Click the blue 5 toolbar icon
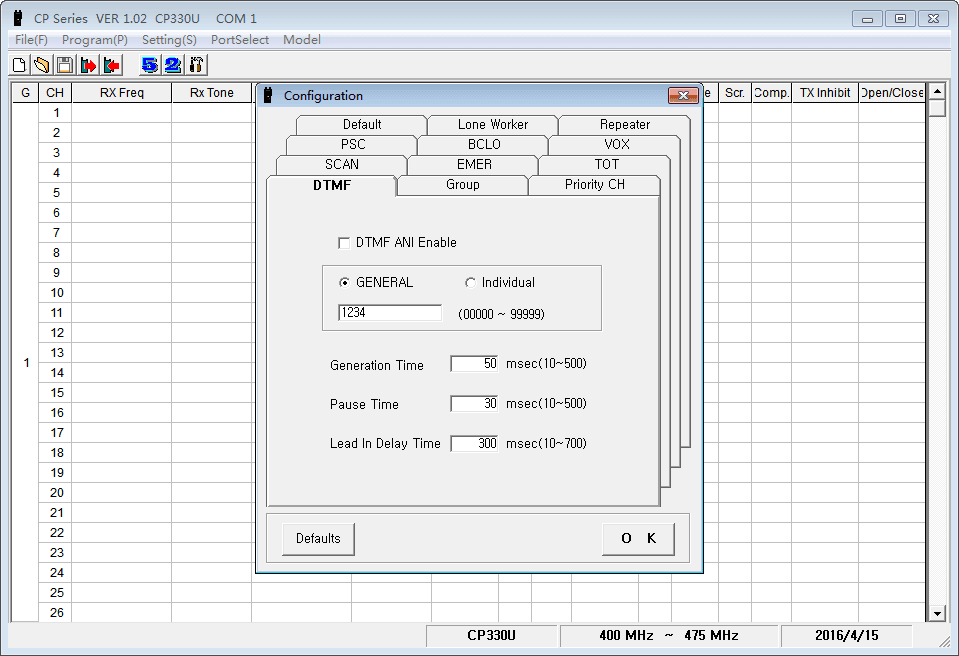This screenshot has height=656, width=959. click(150, 65)
